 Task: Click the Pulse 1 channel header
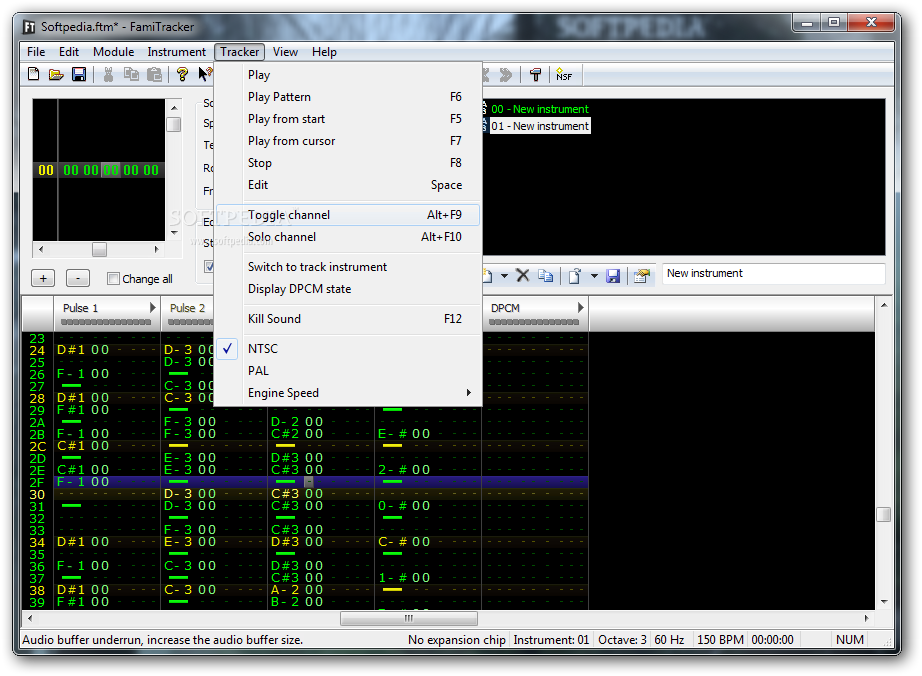tap(107, 313)
